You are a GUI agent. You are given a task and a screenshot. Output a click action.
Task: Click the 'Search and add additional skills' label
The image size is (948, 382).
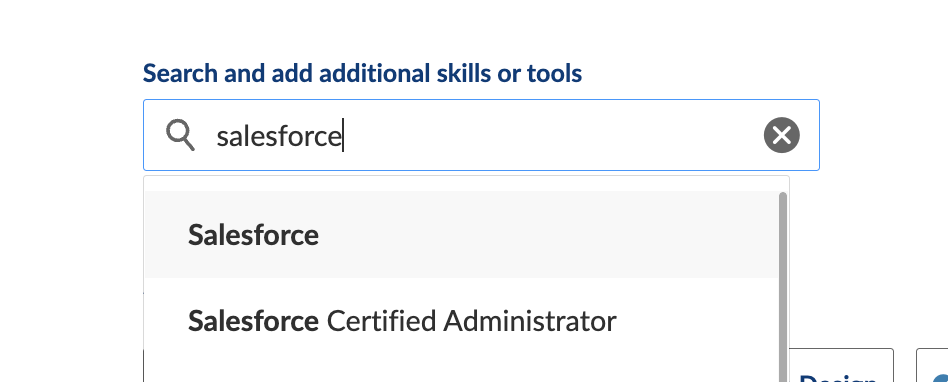(362, 73)
